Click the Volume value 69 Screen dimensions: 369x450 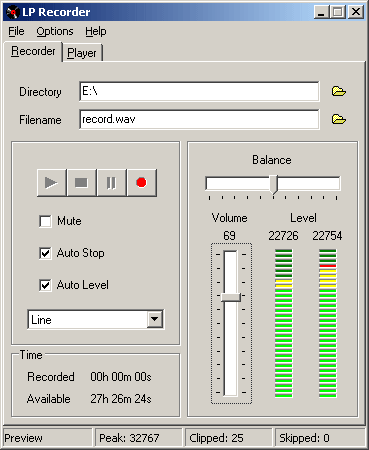[229, 236]
